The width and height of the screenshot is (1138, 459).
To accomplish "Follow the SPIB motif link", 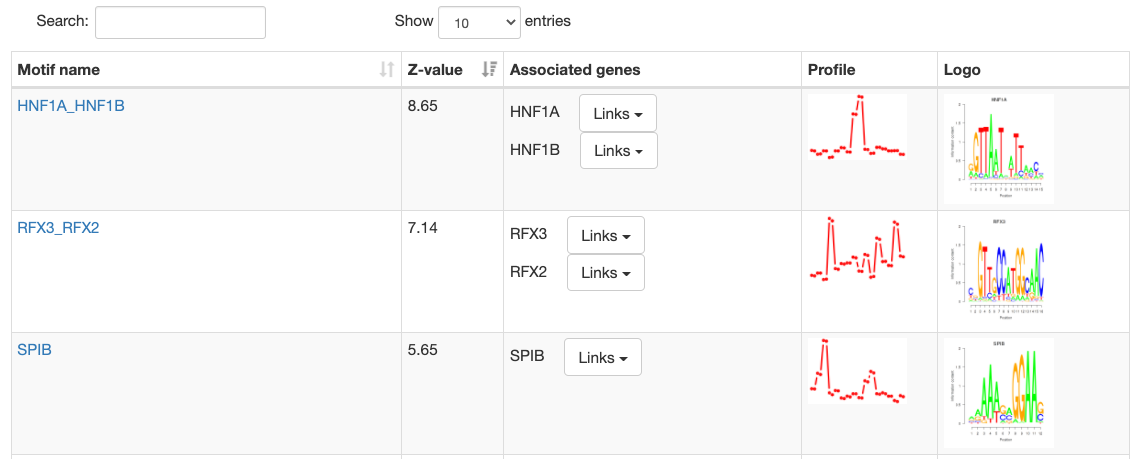I will [x=35, y=349].
